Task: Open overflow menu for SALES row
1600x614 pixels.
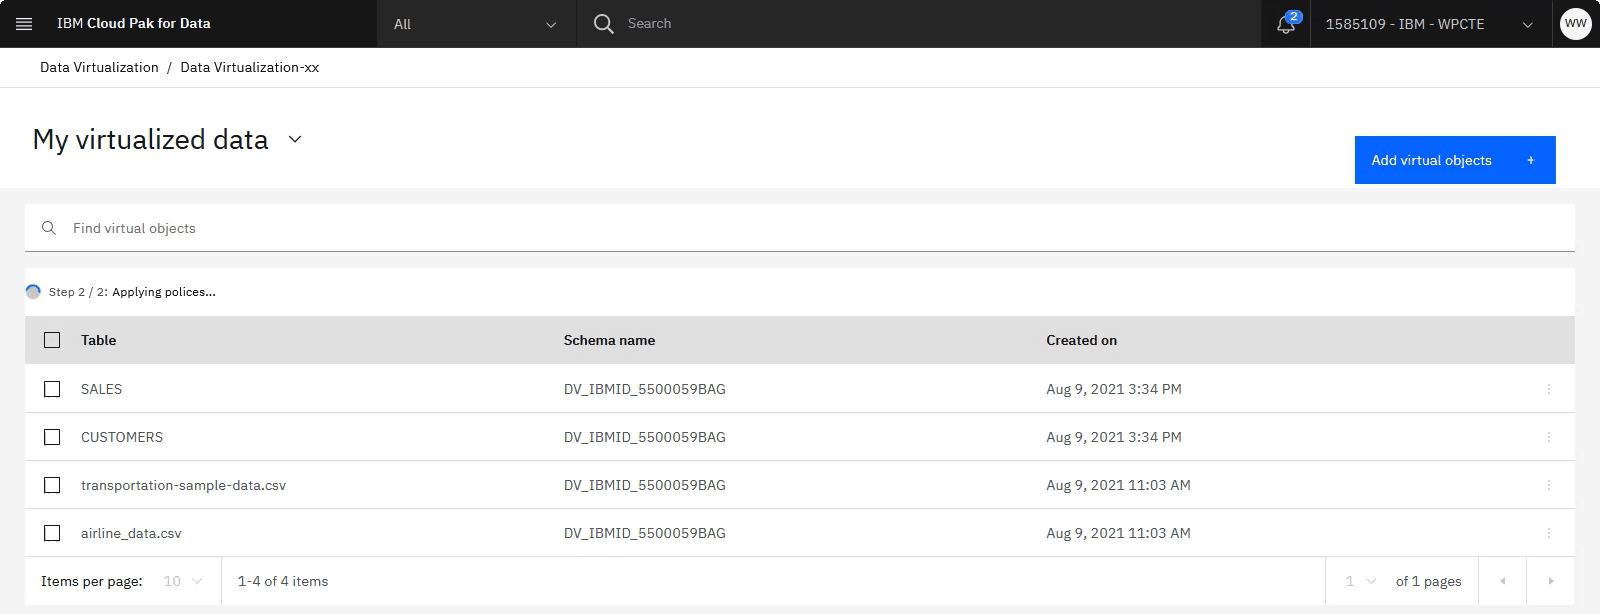Action: [1549, 389]
